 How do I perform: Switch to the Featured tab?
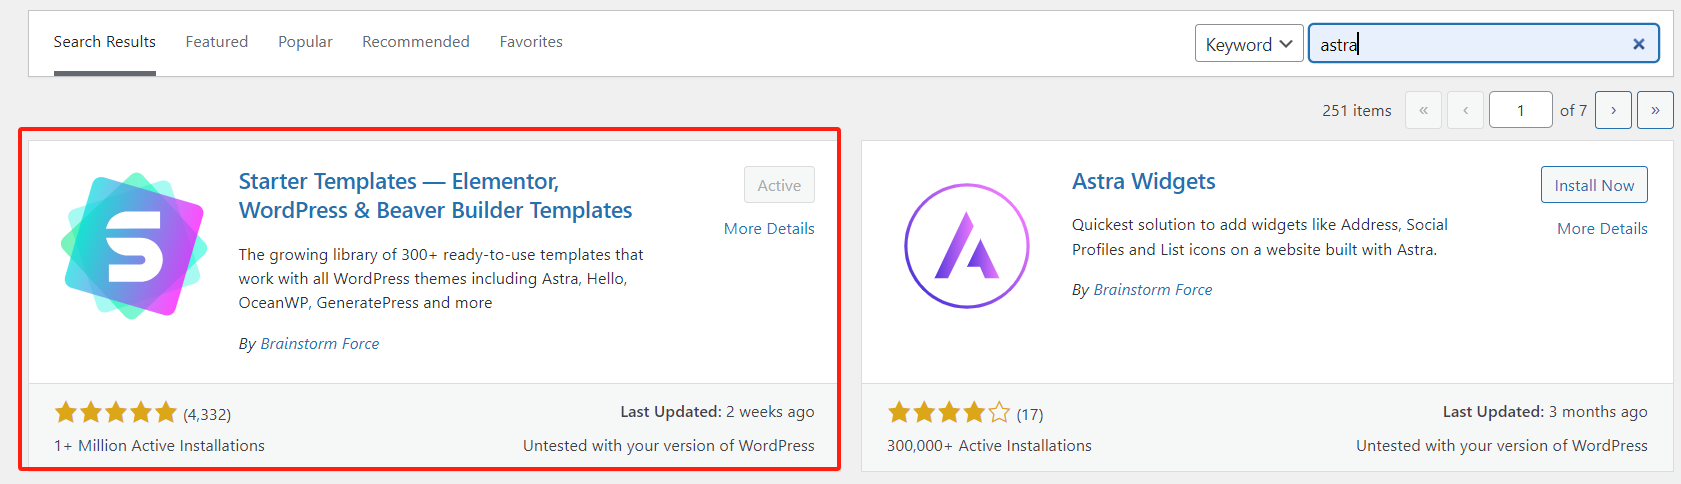pos(217,42)
